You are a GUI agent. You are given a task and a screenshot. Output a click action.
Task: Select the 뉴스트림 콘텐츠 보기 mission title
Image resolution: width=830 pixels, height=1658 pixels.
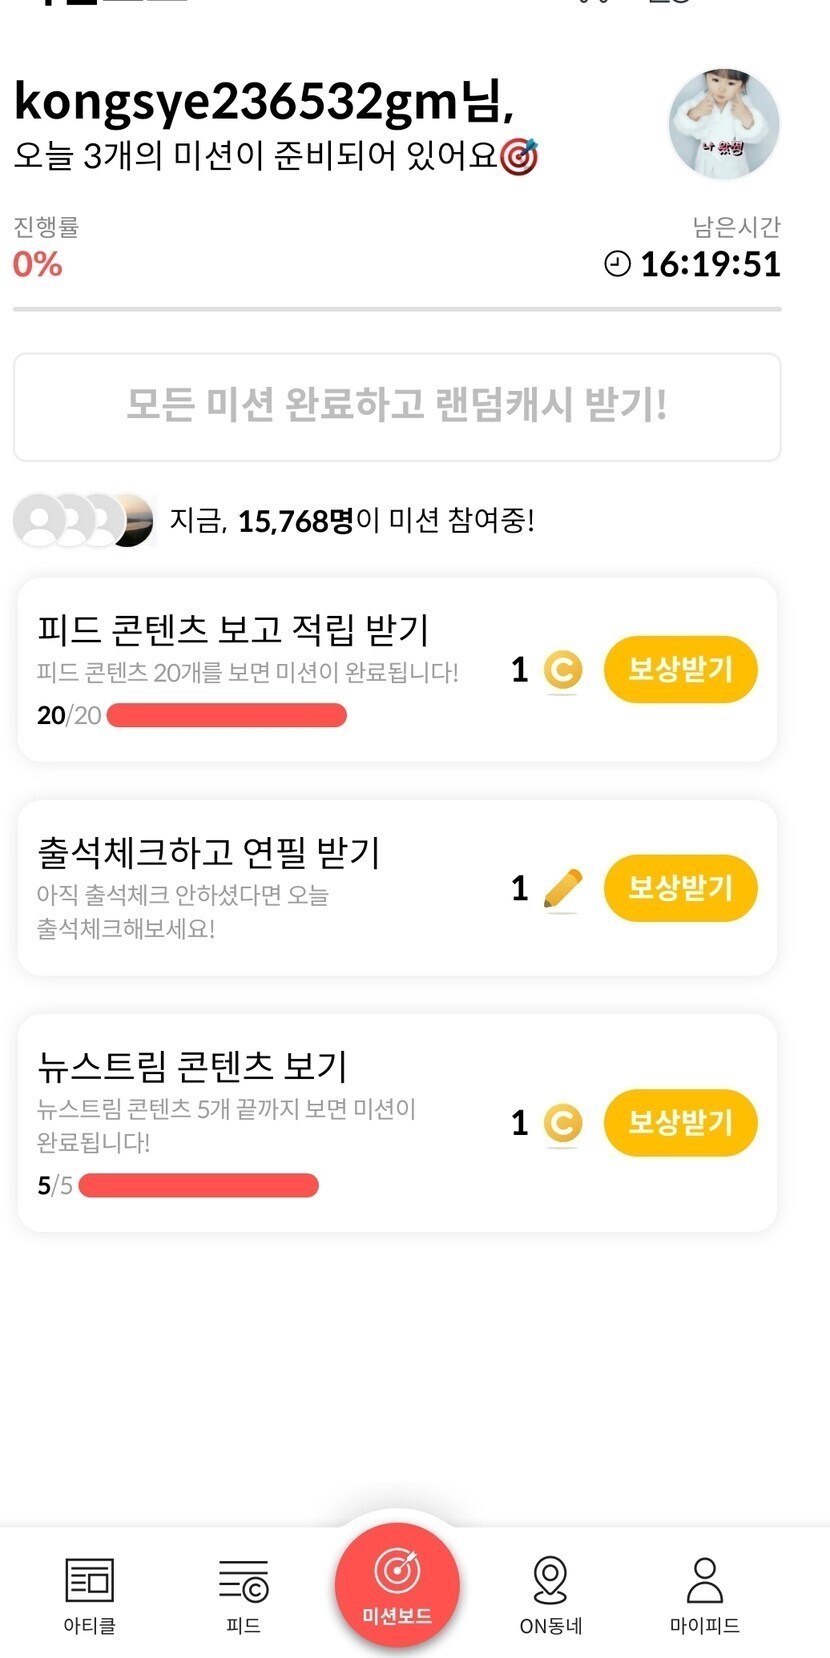(192, 1066)
